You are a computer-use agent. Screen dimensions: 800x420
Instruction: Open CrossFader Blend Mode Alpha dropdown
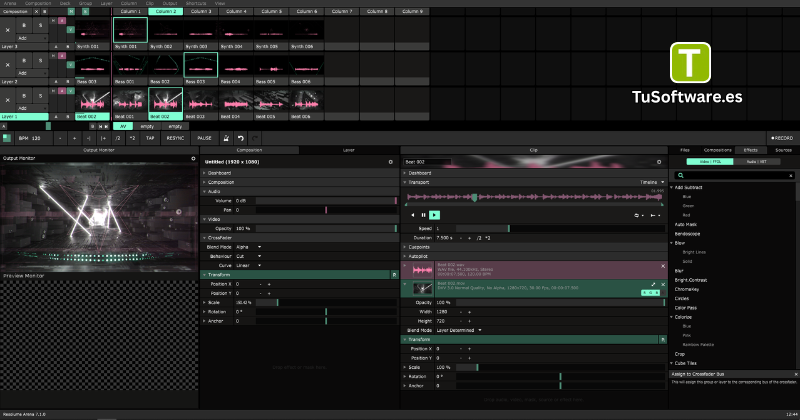tap(248, 247)
